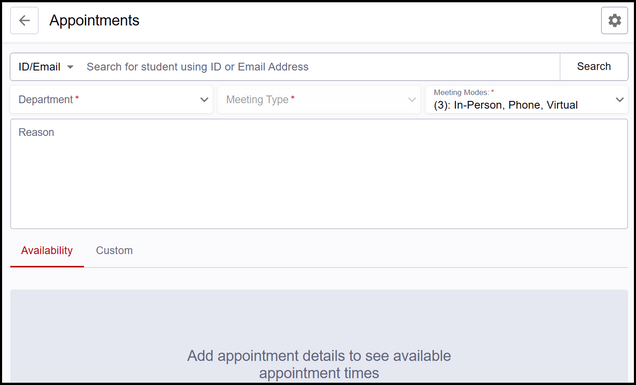Click the Search button
The image size is (636, 385).
tap(594, 67)
